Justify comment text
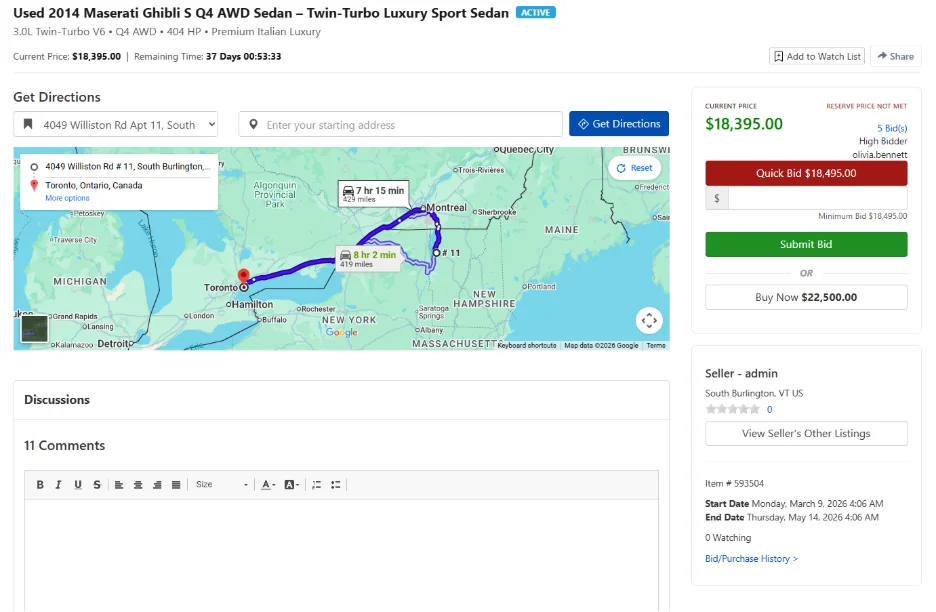The image size is (936, 612). click(176, 485)
